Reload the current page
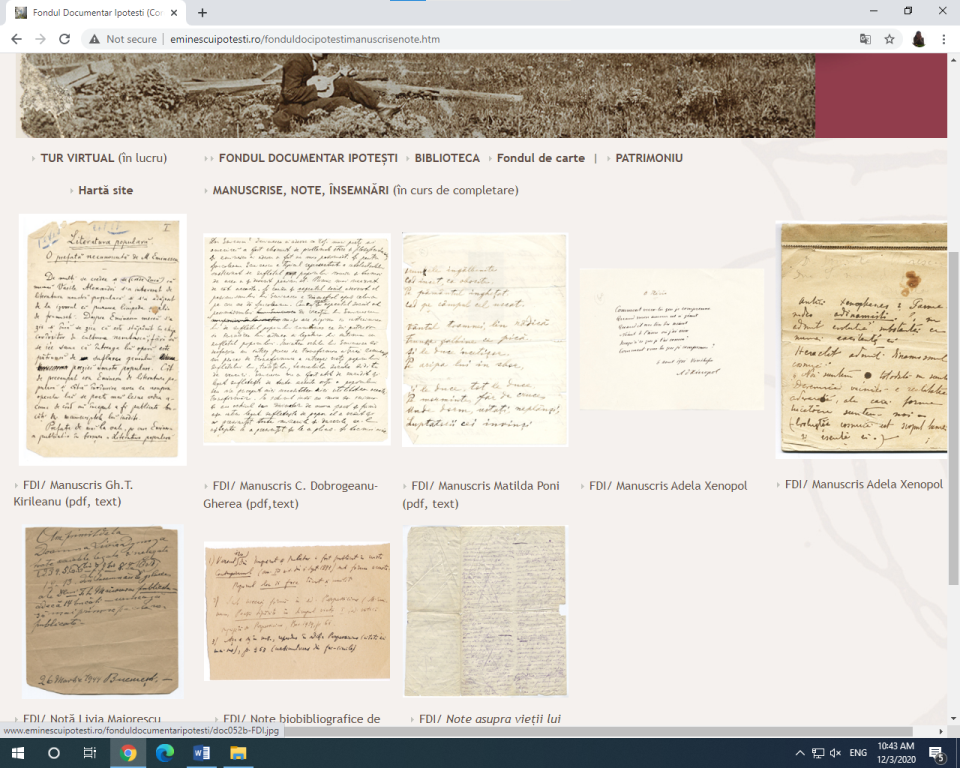960x768 pixels. coord(65,39)
